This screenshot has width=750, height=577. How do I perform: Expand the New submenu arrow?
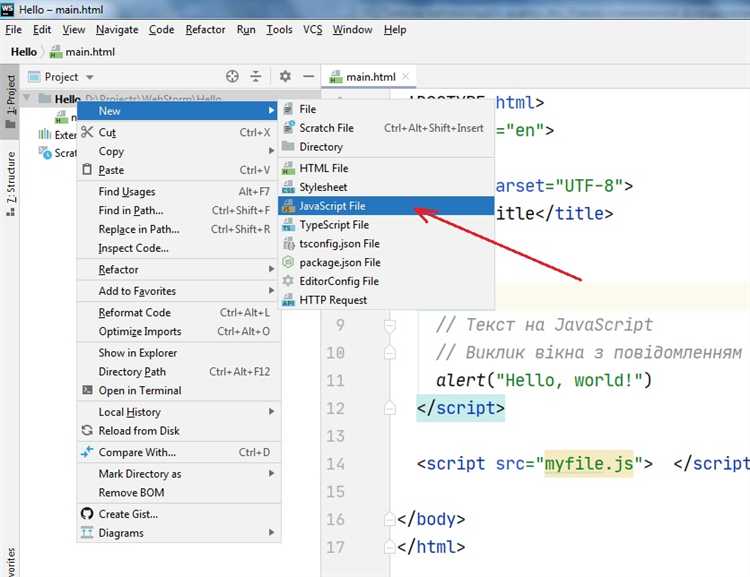[x=271, y=111]
